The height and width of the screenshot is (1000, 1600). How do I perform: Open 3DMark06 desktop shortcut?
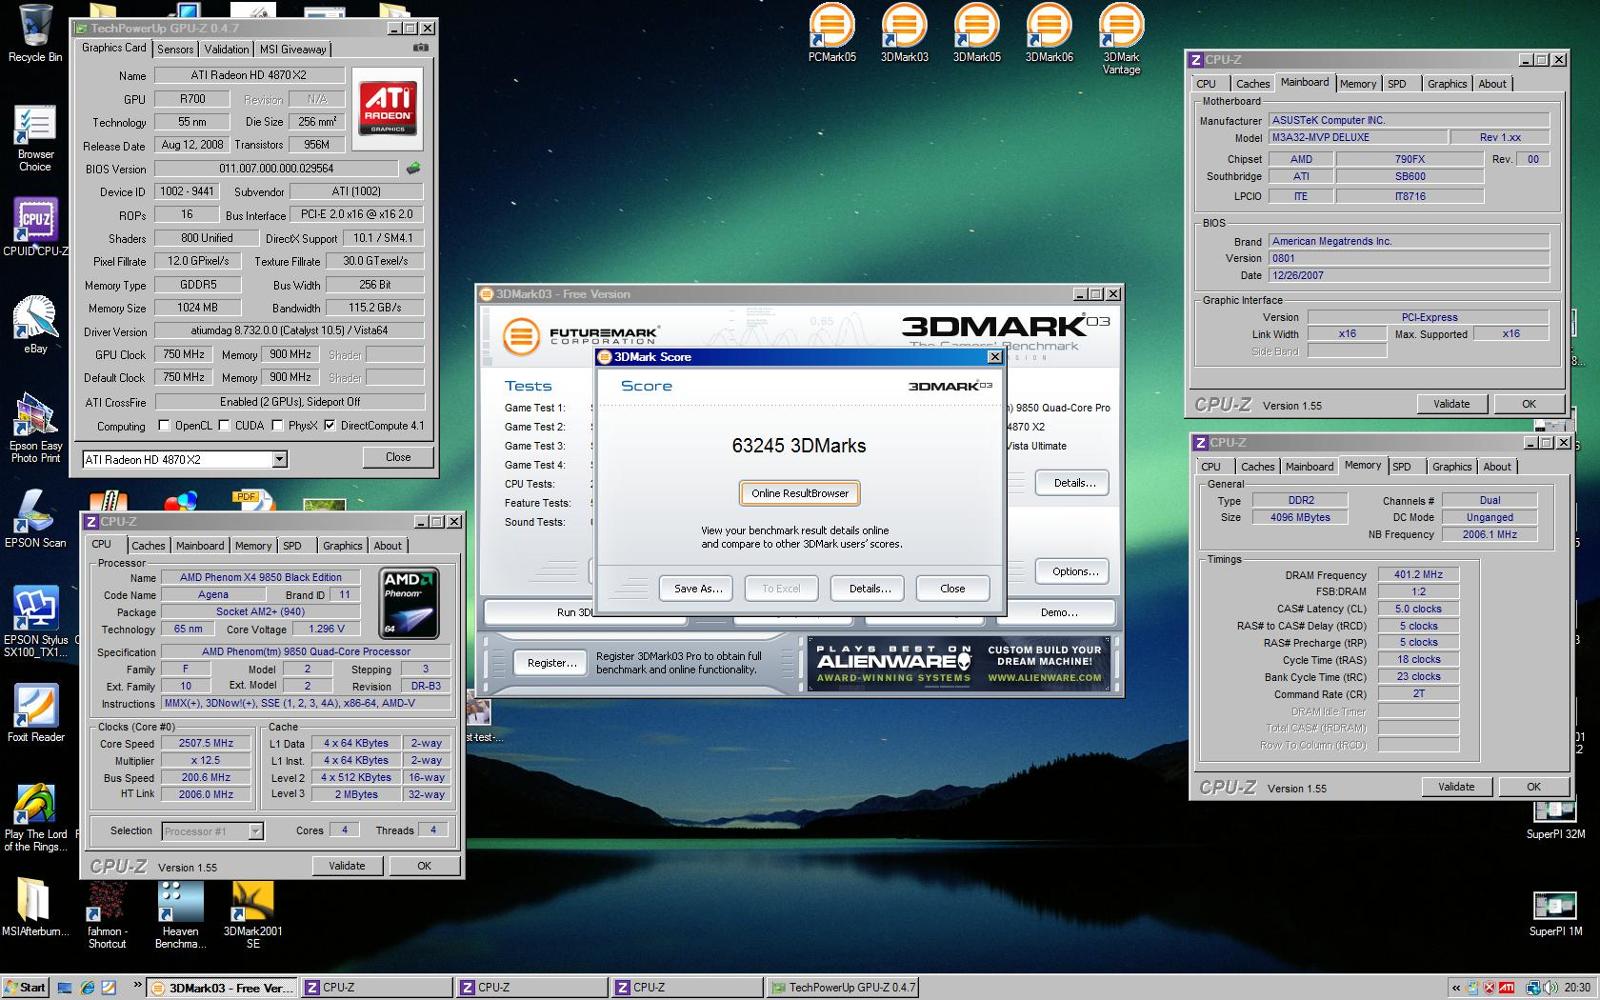[1049, 33]
